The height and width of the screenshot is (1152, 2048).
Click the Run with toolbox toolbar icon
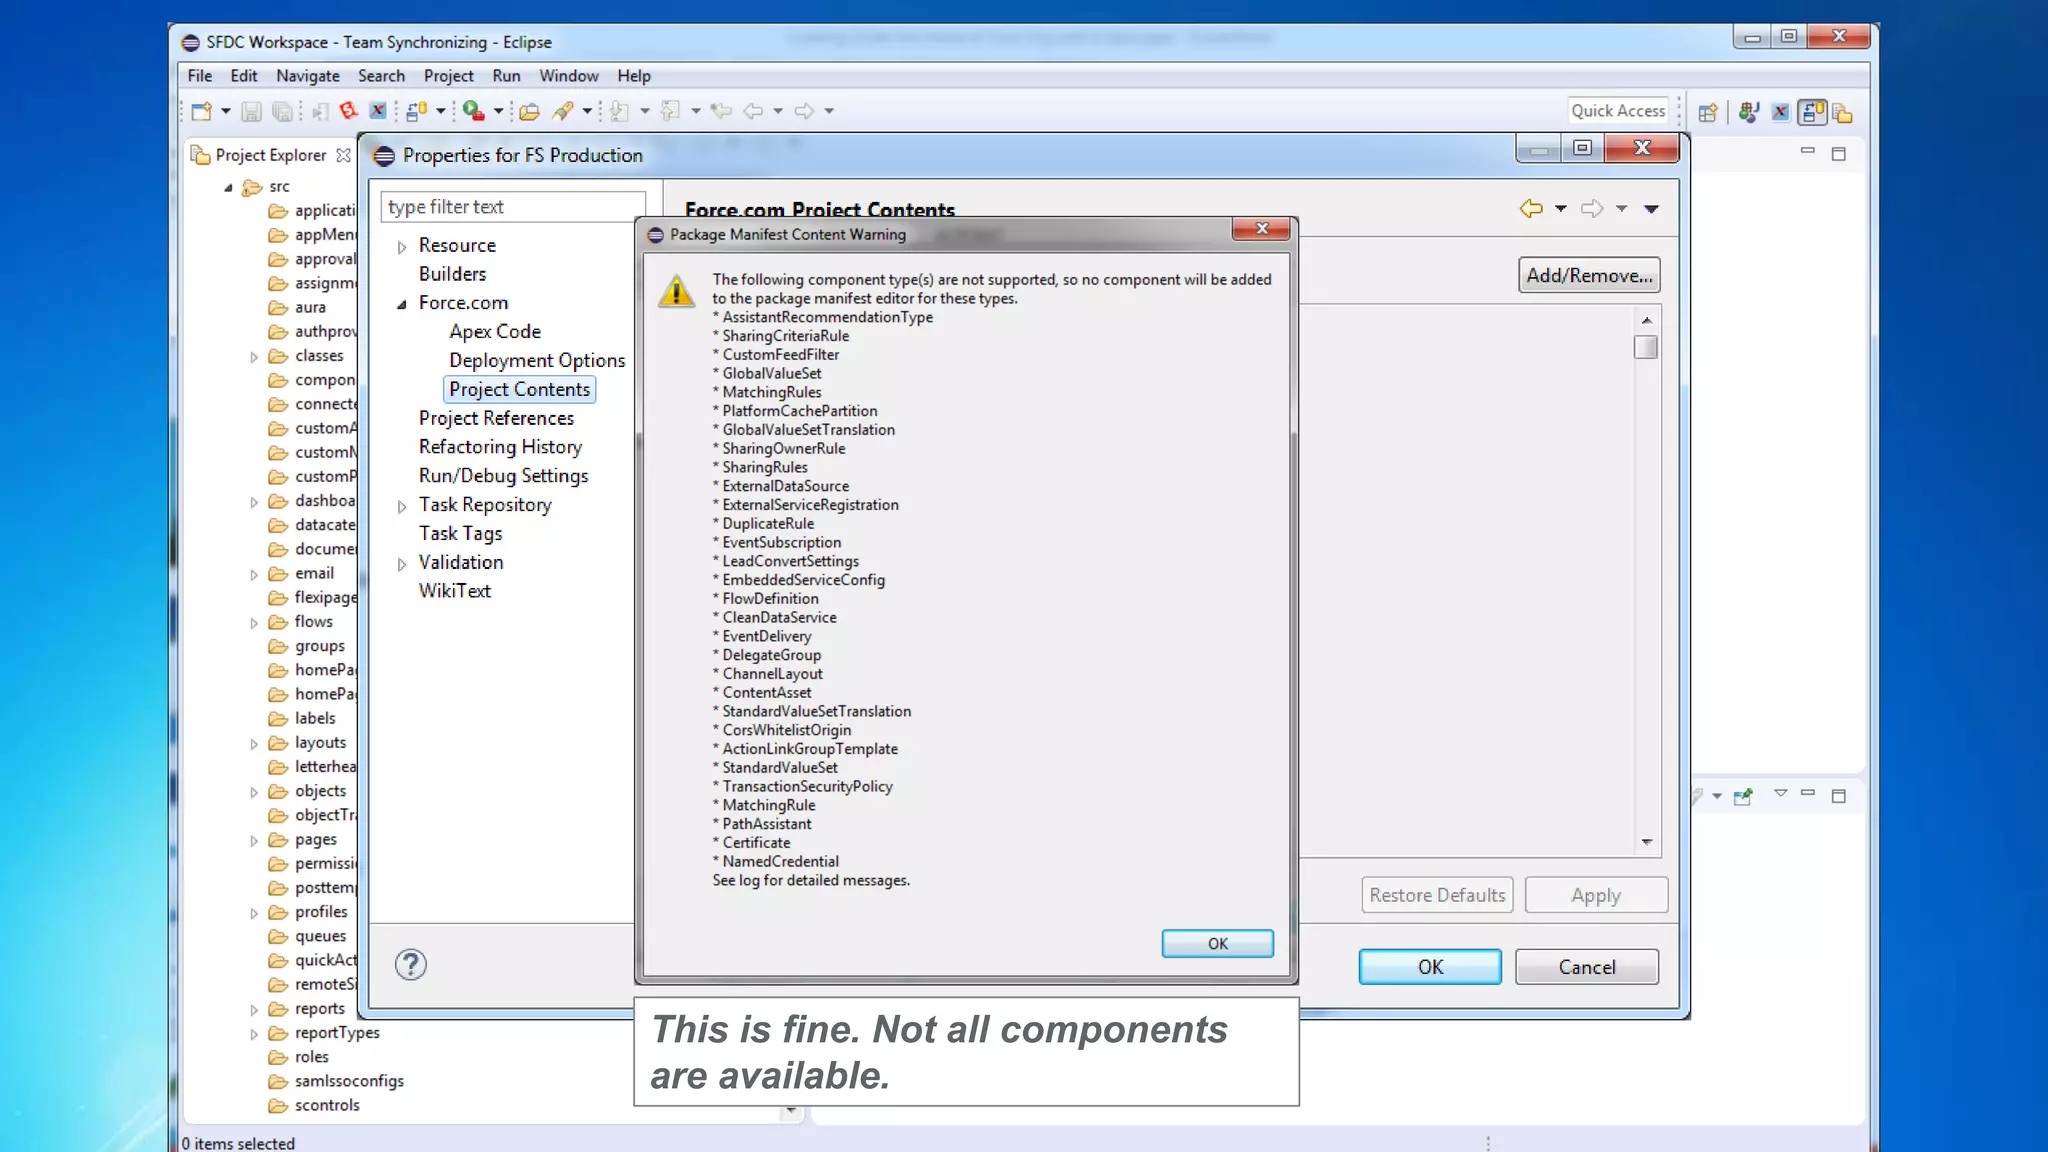click(473, 111)
